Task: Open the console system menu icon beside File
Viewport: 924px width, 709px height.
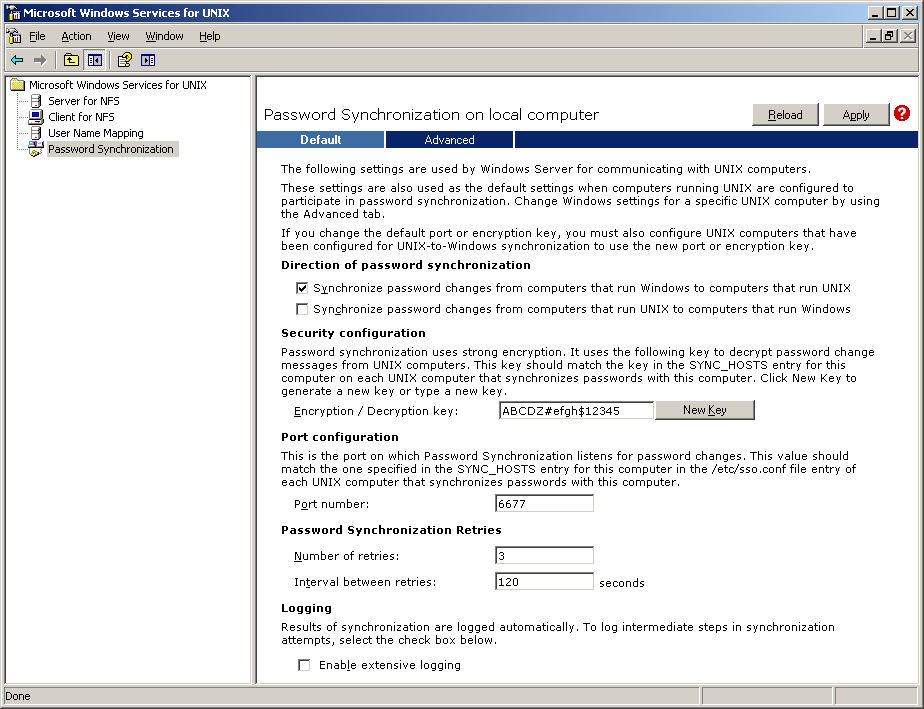Action: pyautogui.click(x=14, y=36)
